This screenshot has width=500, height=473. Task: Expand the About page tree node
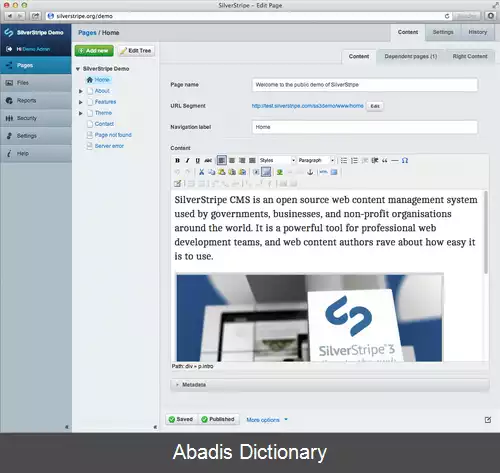81,91
